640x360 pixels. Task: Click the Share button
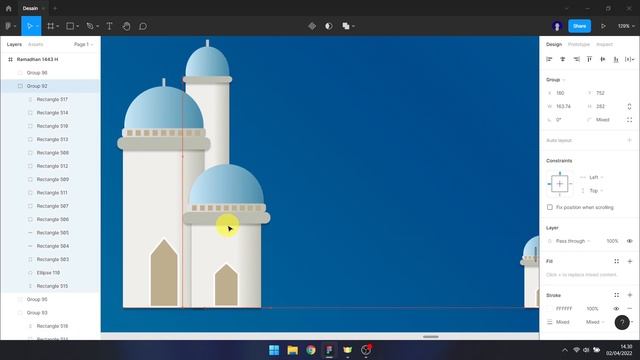(x=580, y=26)
